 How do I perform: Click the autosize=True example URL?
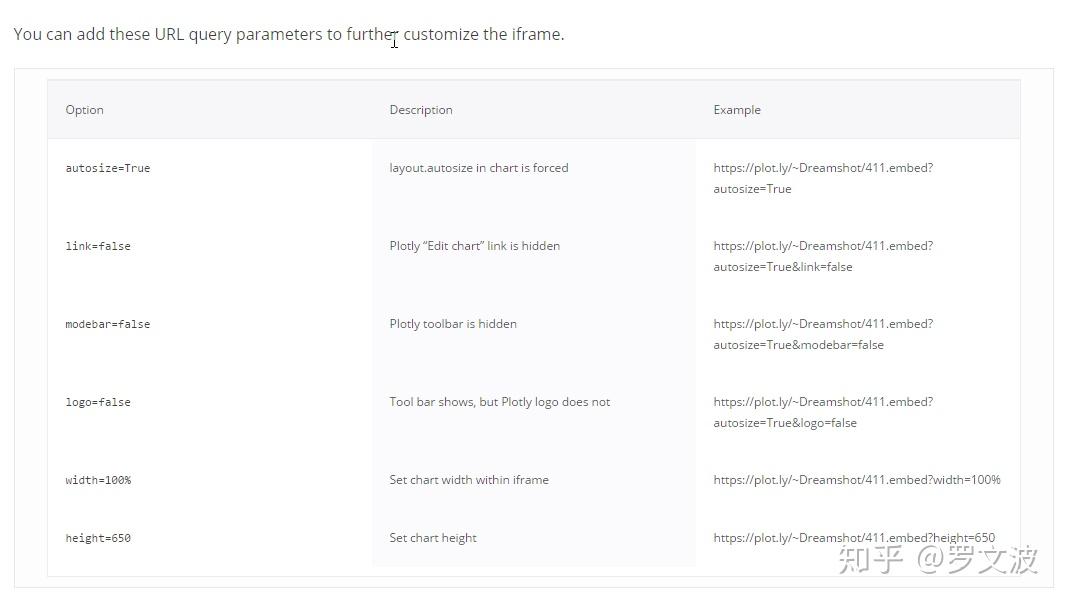tap(823, 178)
